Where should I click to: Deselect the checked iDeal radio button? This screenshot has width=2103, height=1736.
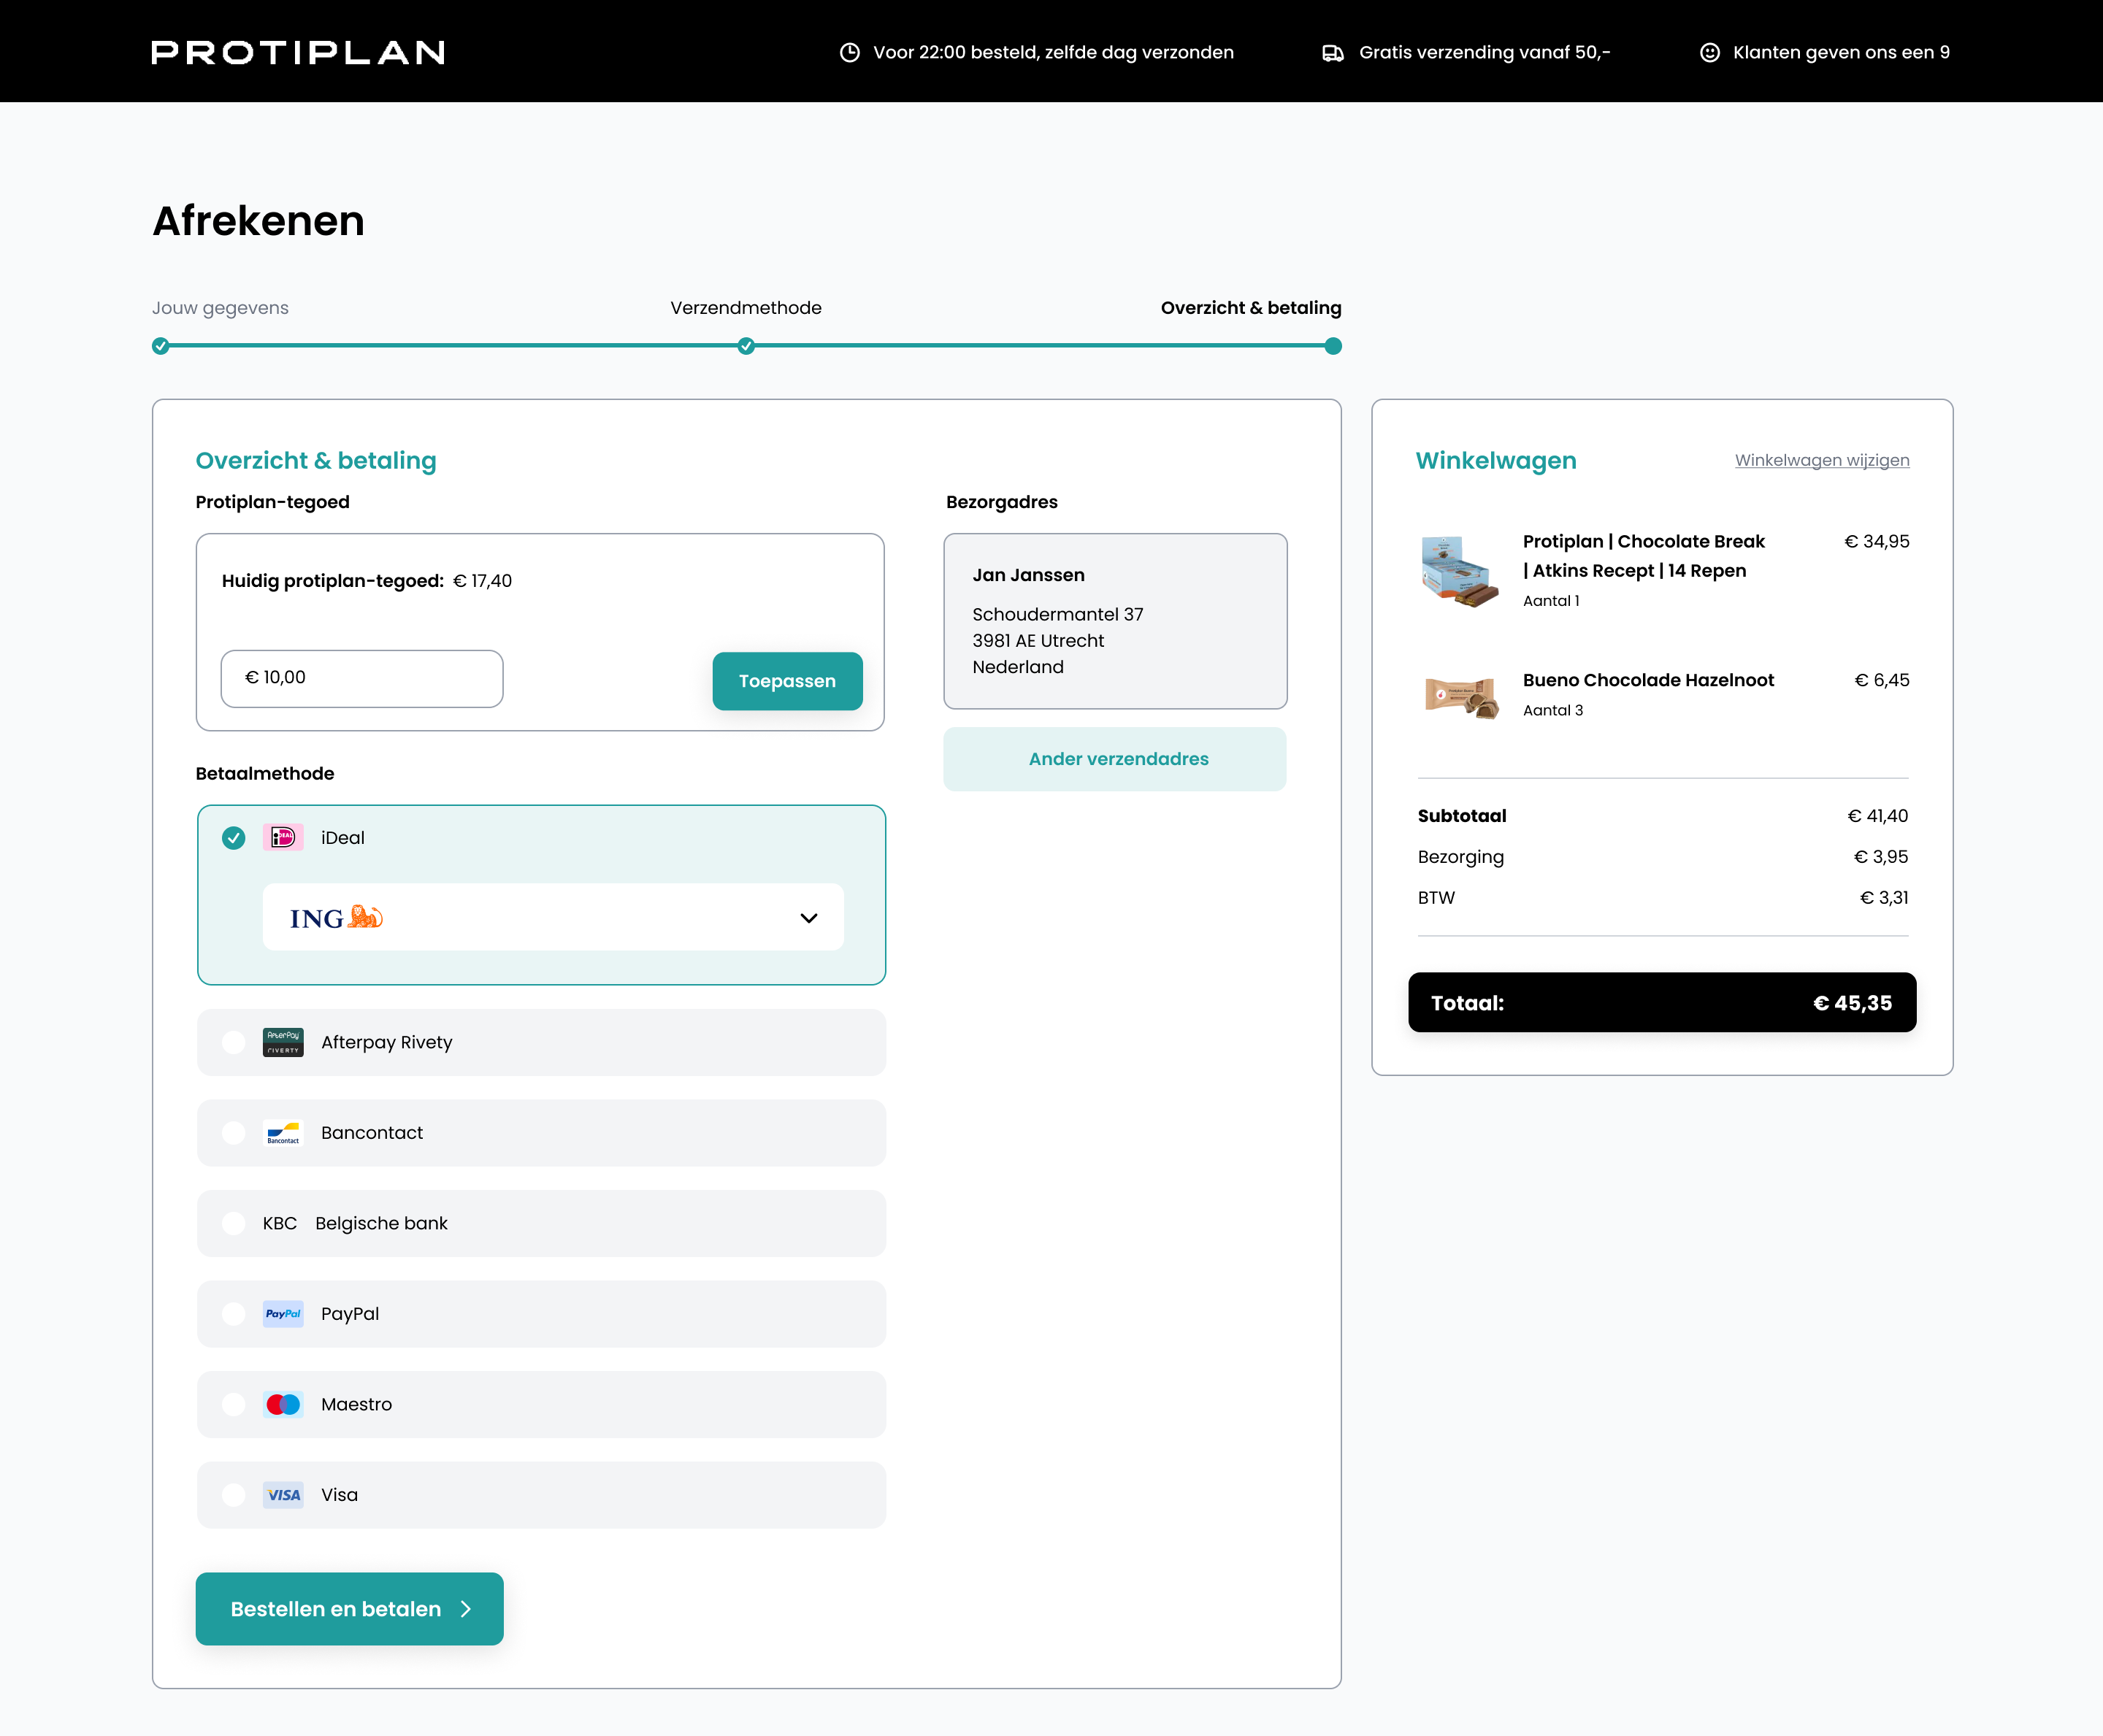(x=233, y=838)
